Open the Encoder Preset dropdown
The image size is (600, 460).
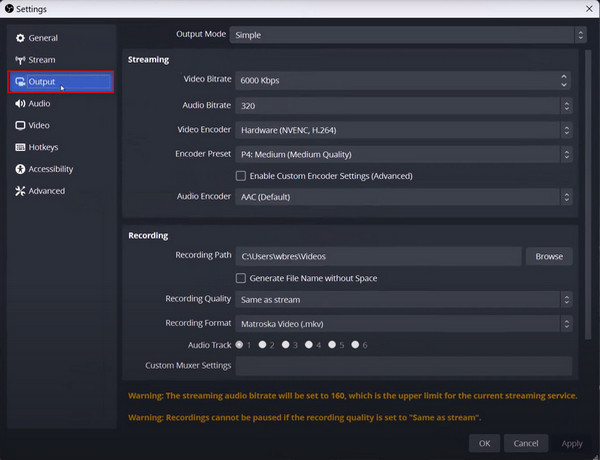coord(404,155)
